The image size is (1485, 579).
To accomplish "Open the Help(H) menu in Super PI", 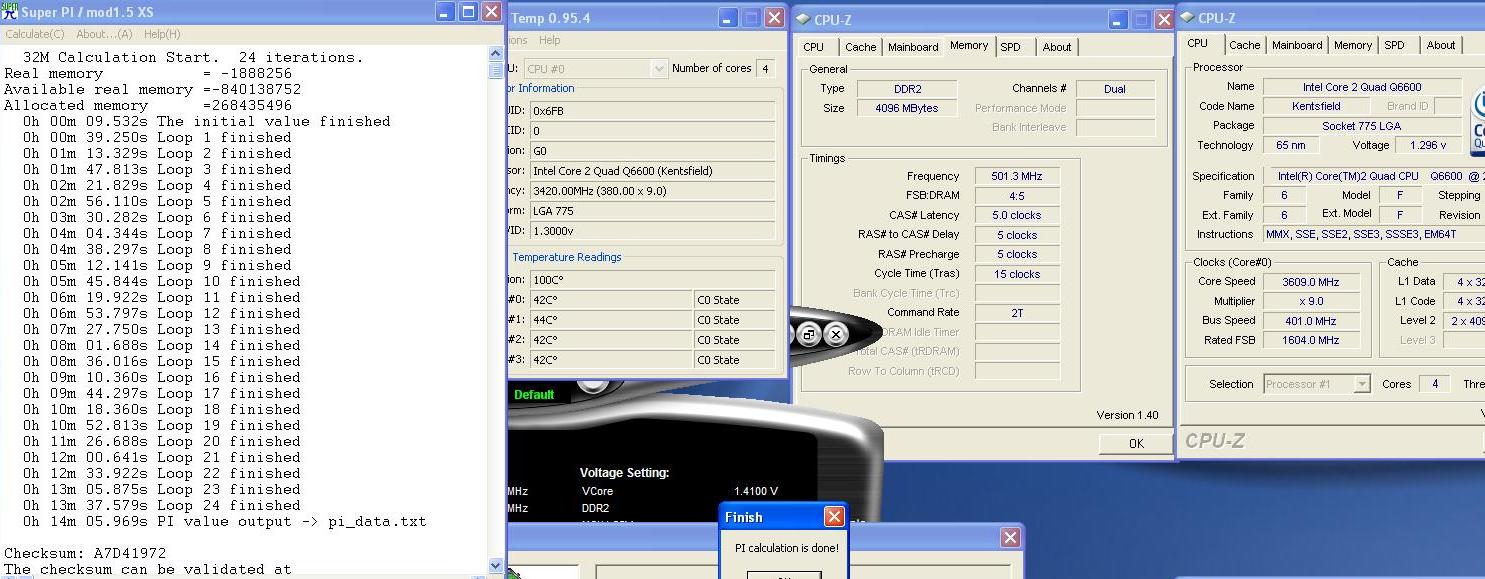I will [162, 34].
